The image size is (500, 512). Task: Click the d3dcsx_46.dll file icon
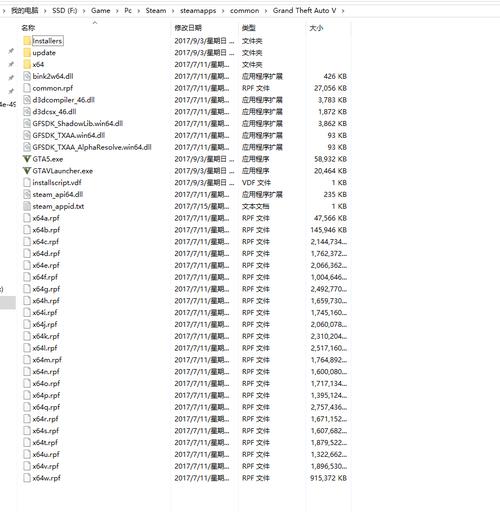coord(27,112)
